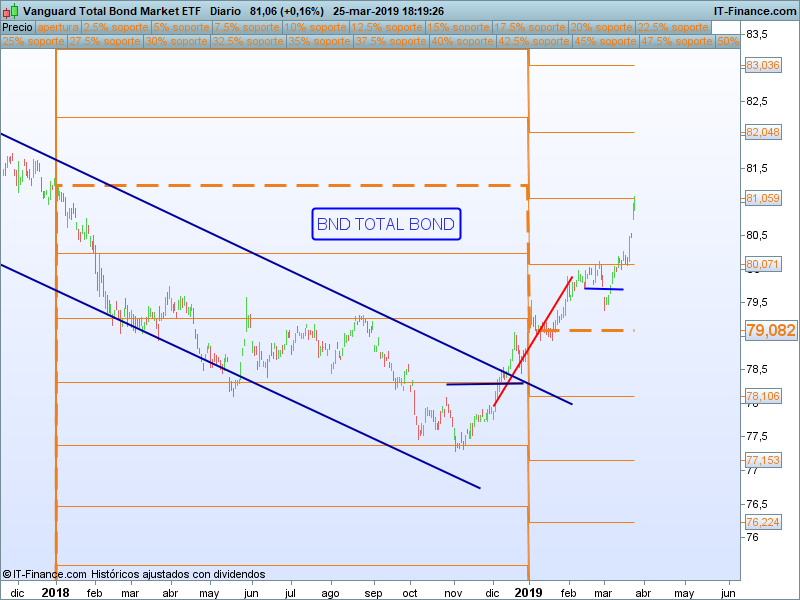The image size is (800, 600).
Task: Click the candlestick chart icon beside the title
Action: (10, 10)
